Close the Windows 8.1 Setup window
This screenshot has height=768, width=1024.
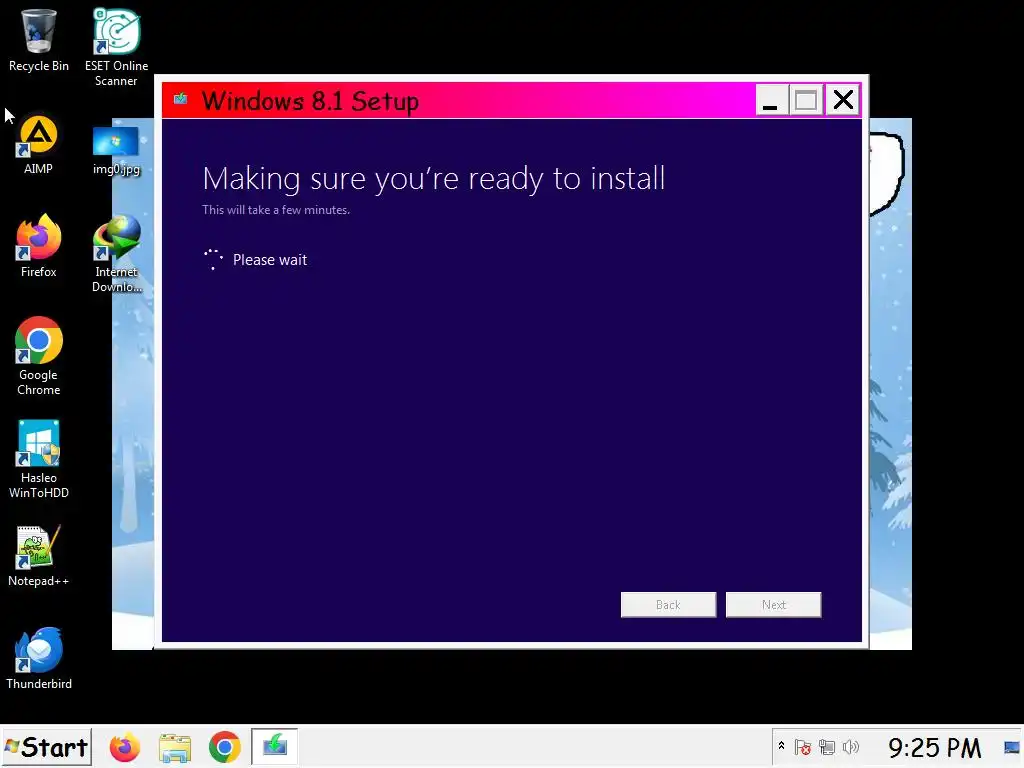click(x=842, y=100)
